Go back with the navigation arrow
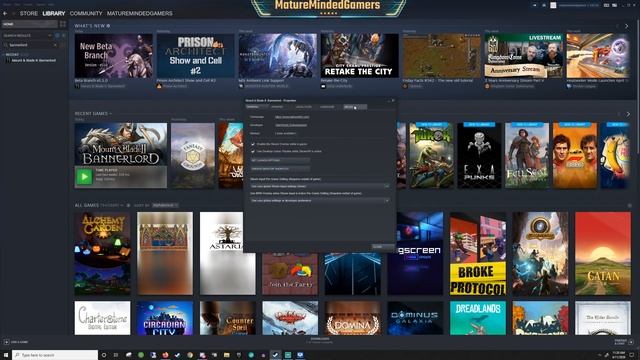 [x=5, y=13]
